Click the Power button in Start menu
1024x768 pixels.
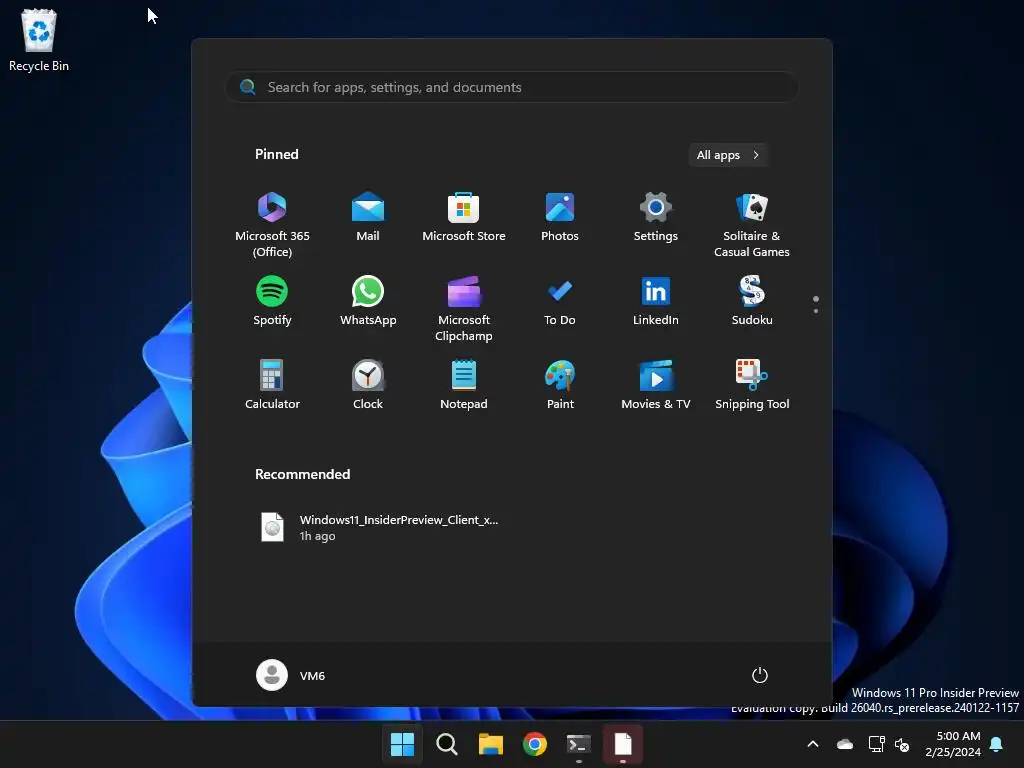[760, 675]
